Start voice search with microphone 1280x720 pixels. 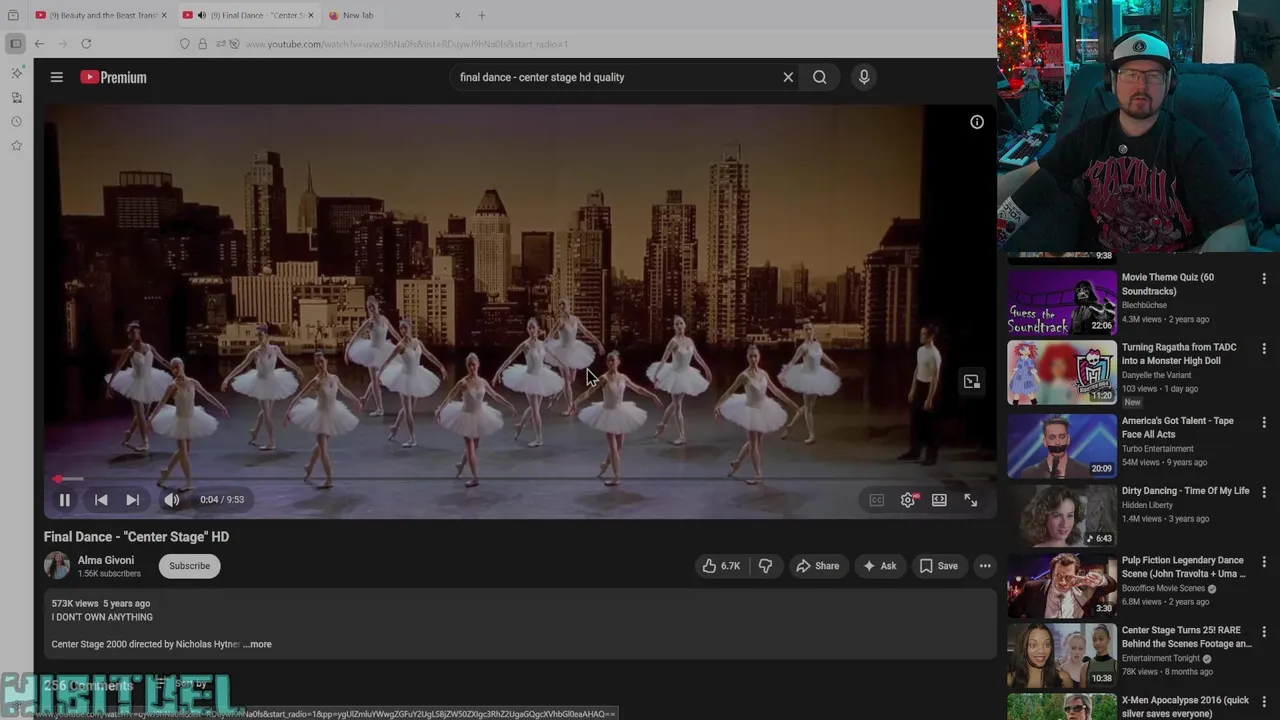tap(864, 77)
